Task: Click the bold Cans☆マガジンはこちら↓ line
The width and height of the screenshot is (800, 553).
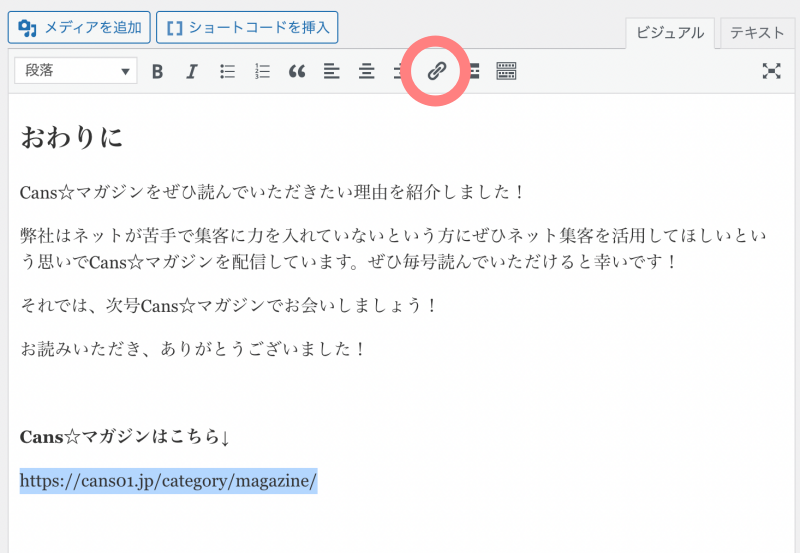Action: click(125, 437)
